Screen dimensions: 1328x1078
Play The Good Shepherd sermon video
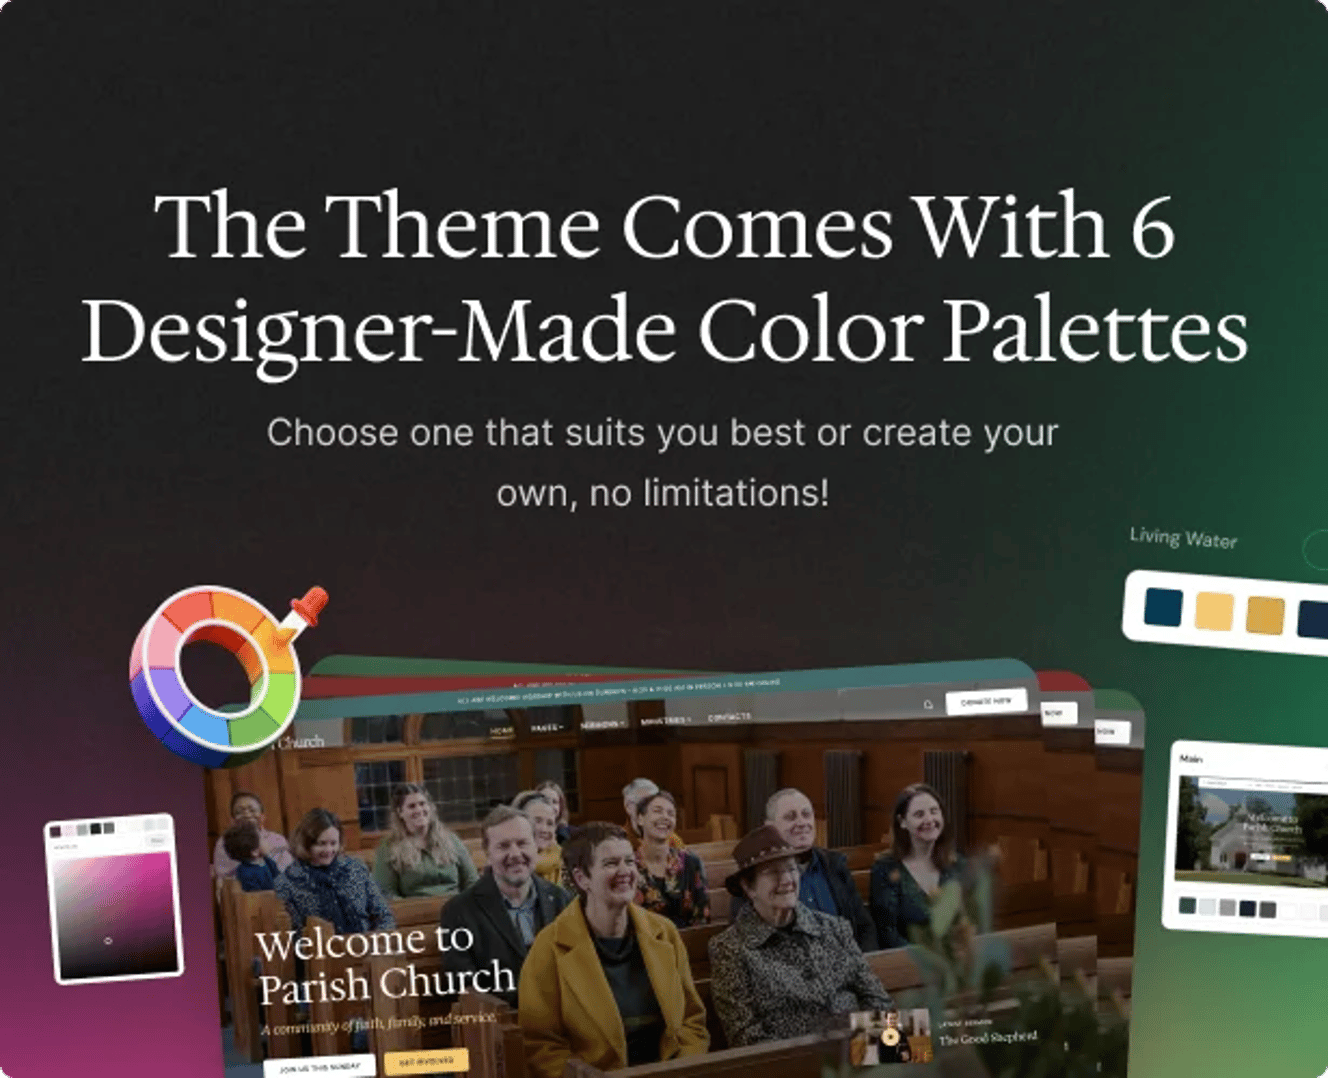(889, 1037)
